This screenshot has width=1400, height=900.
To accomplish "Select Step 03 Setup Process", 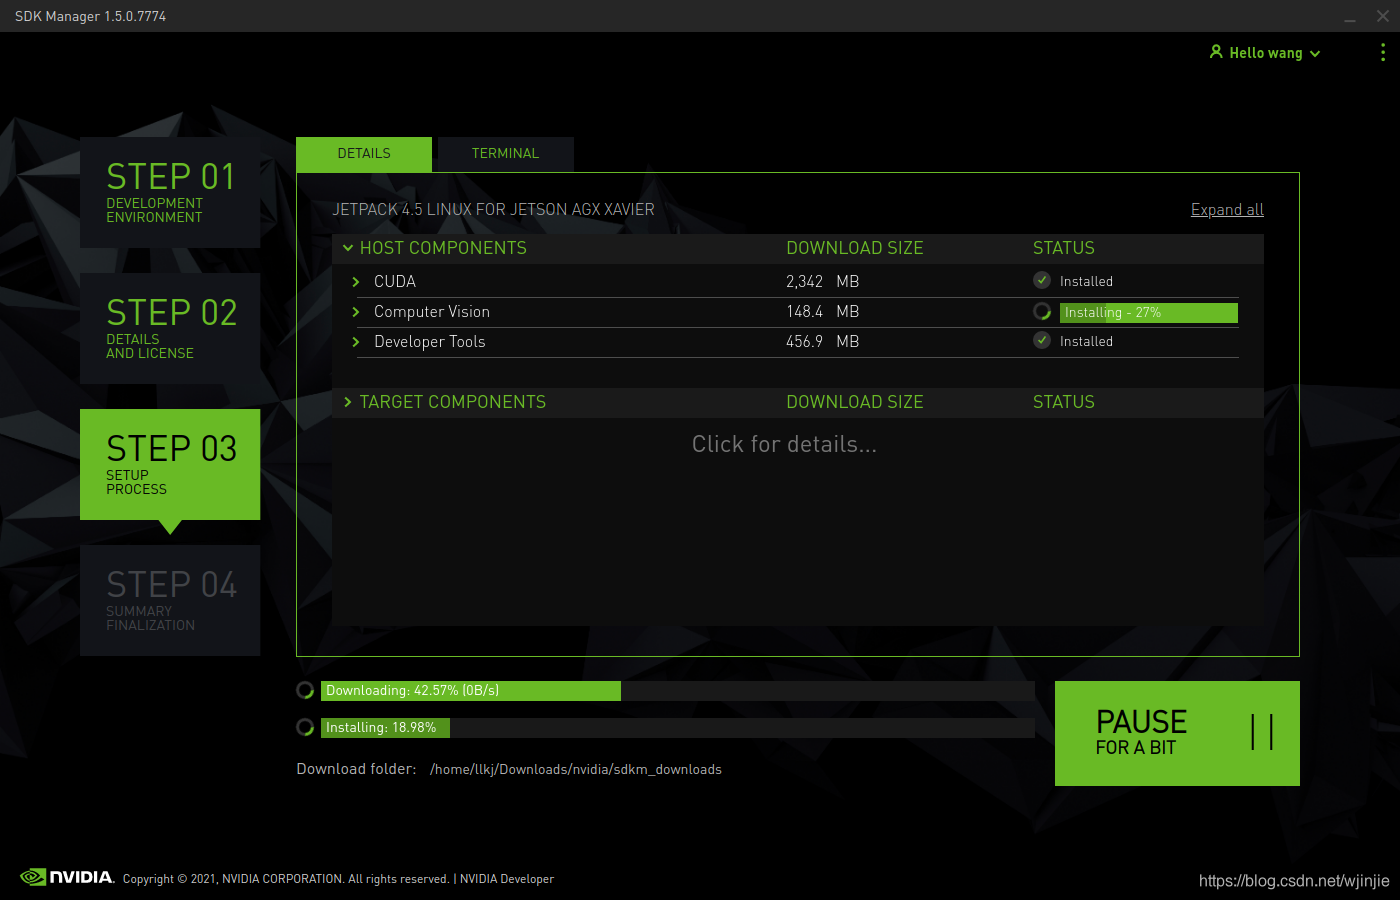I will pos(170,464).
